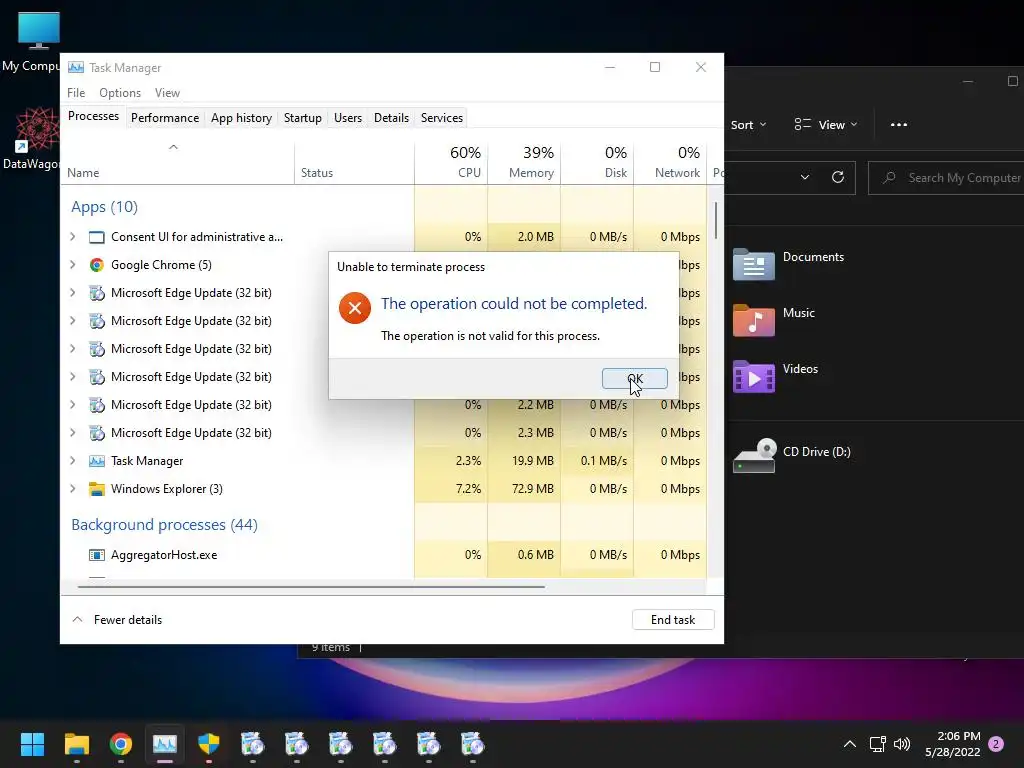Switch to the Users tab
This screenshot has height=768, width=1024.
(x=347, y=118)
